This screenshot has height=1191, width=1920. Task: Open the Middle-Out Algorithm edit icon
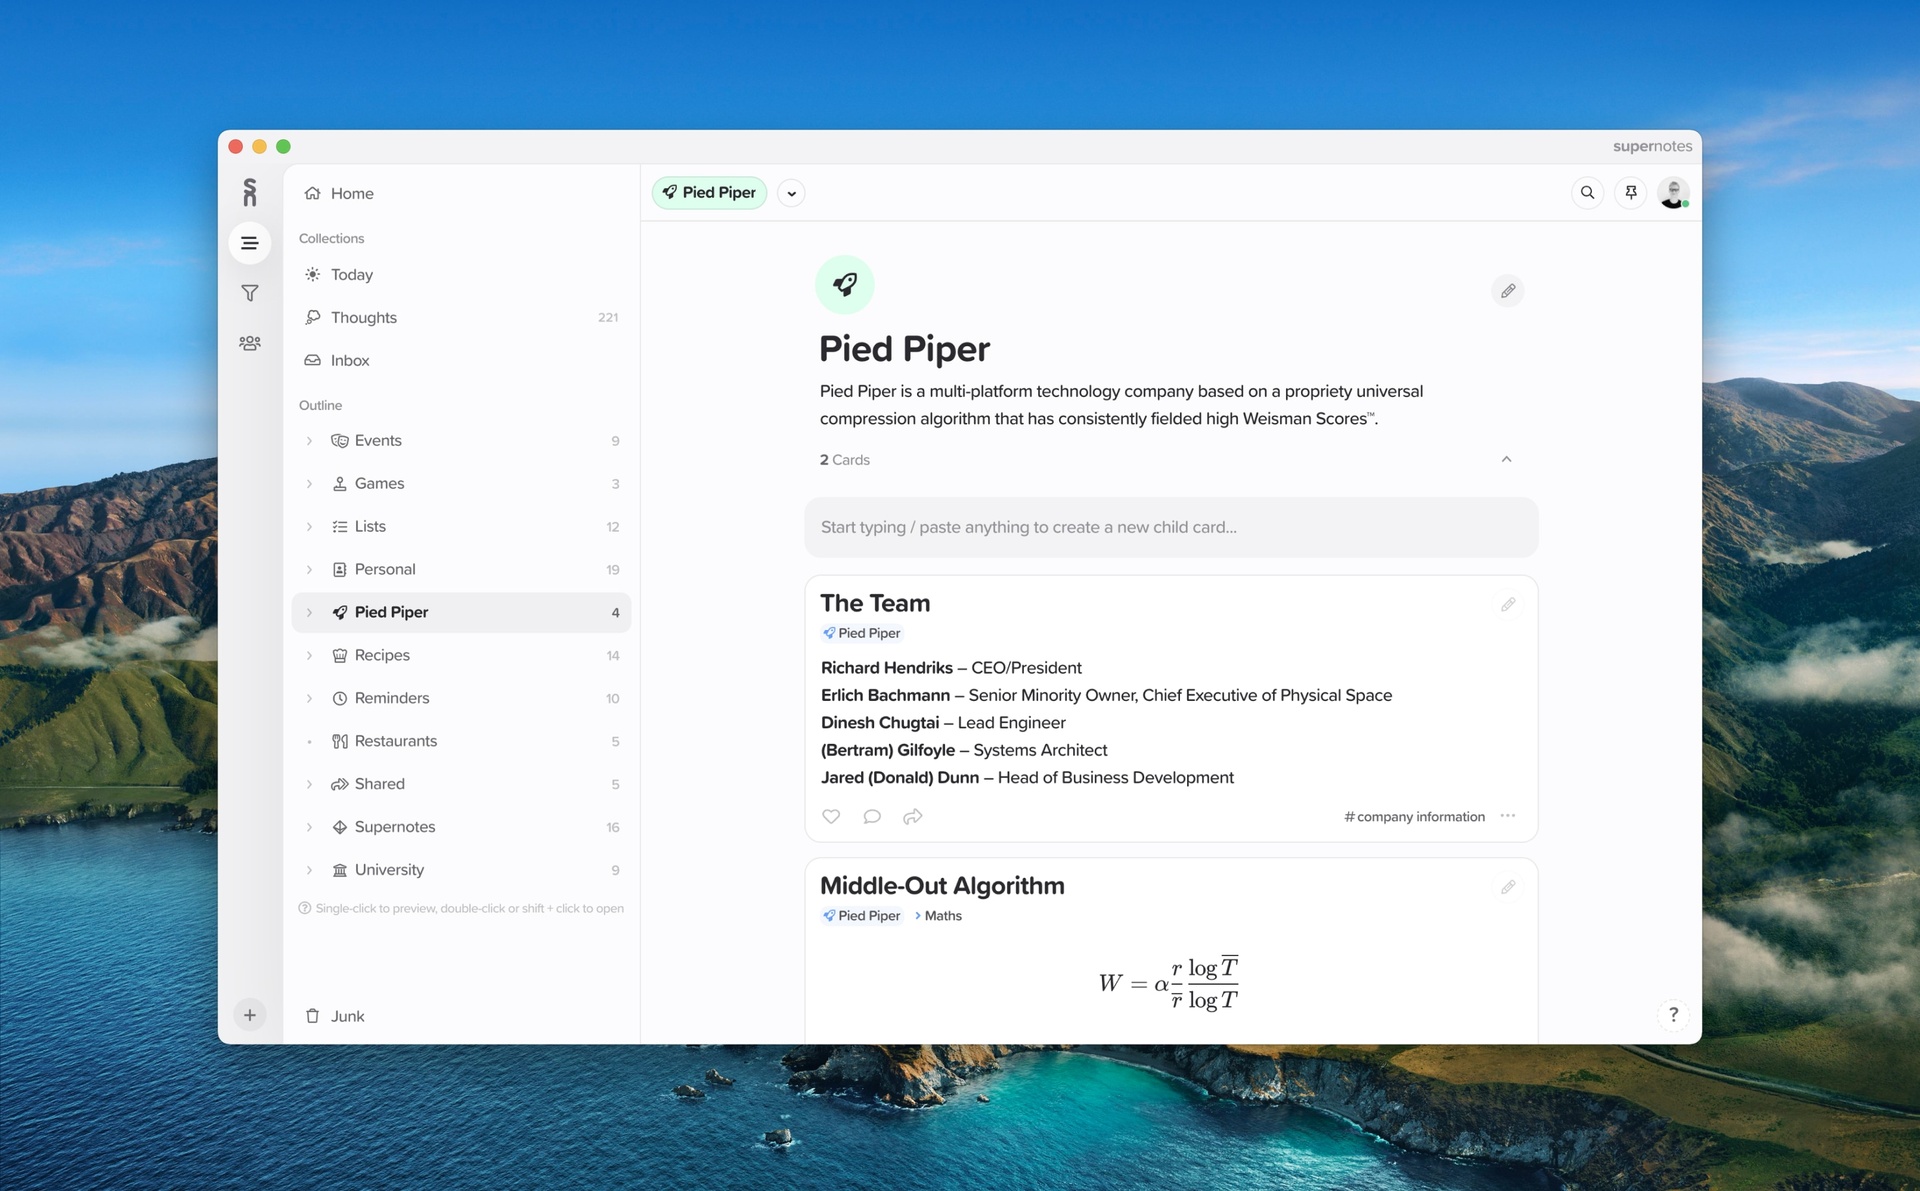[1508, 887]
